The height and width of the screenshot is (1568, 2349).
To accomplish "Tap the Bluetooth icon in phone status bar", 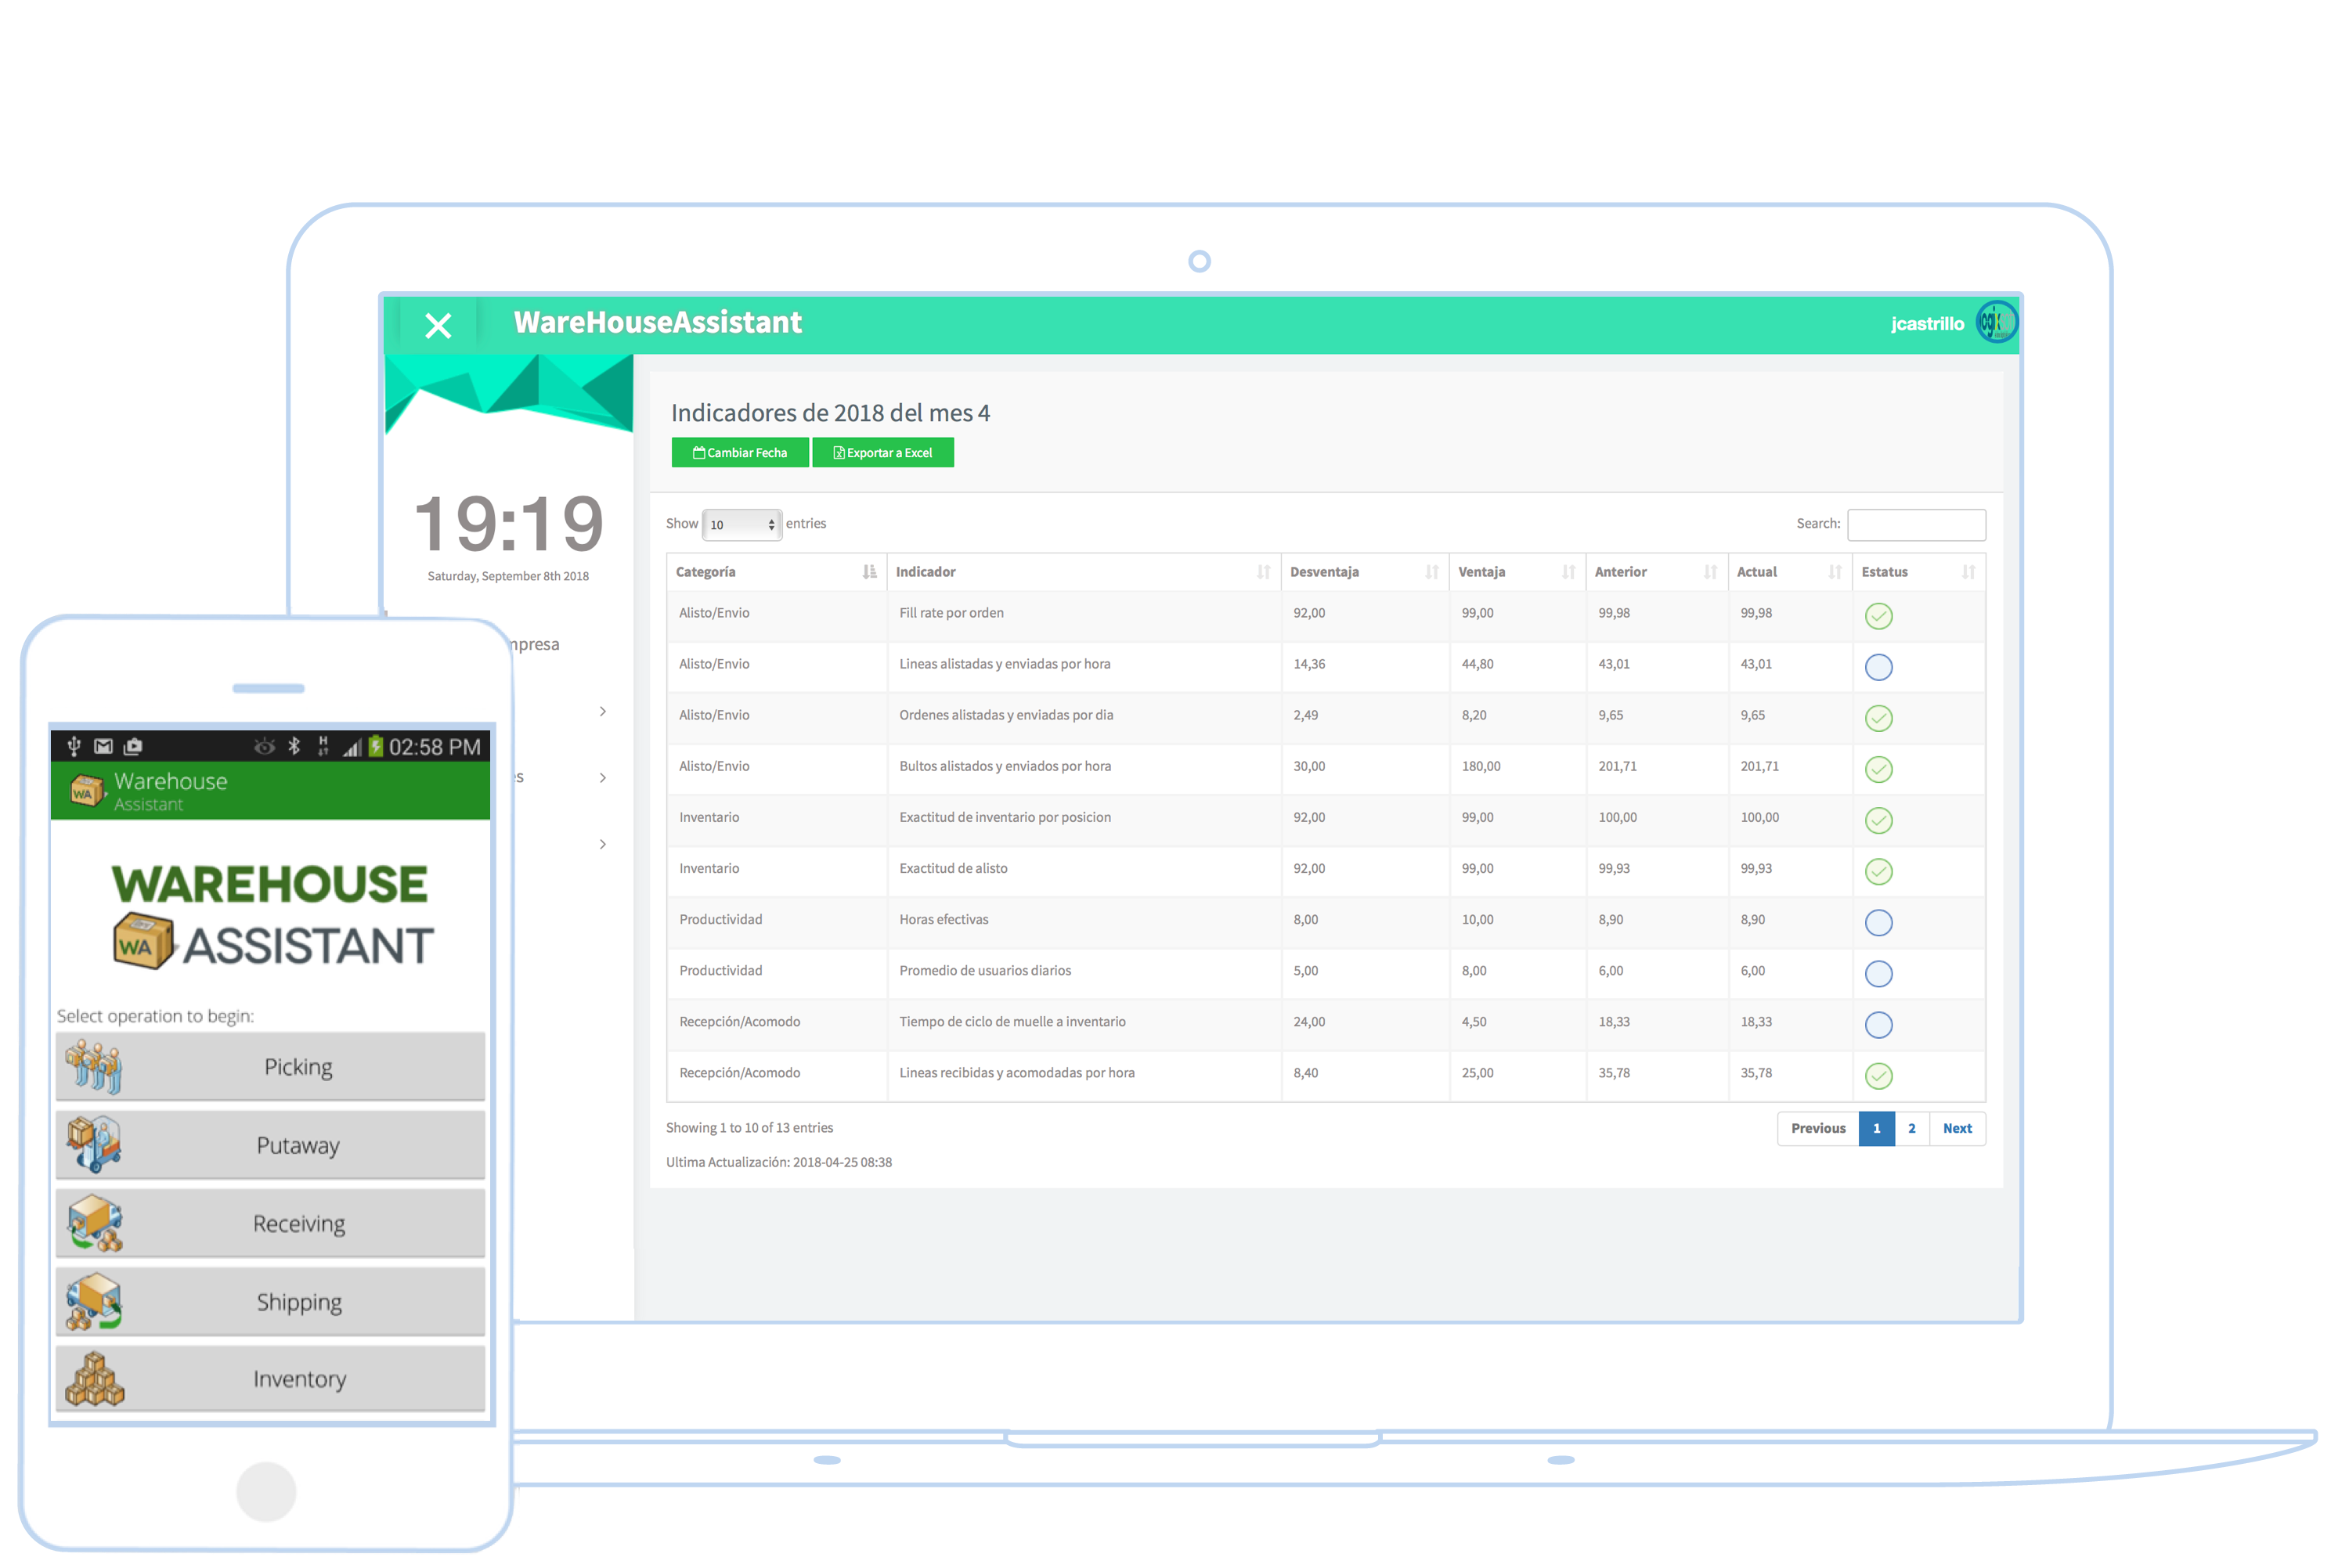I will [294, 746].
